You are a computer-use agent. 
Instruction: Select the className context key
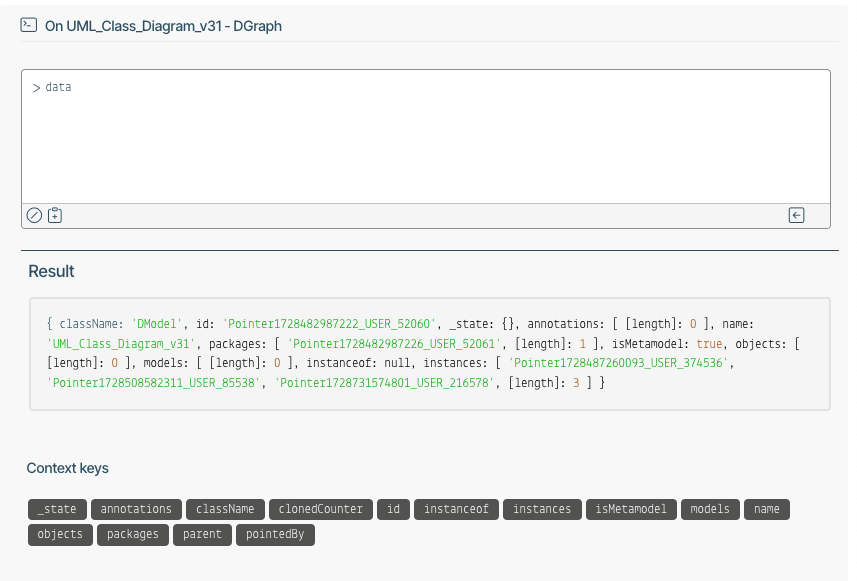click(x=225, y=509)
